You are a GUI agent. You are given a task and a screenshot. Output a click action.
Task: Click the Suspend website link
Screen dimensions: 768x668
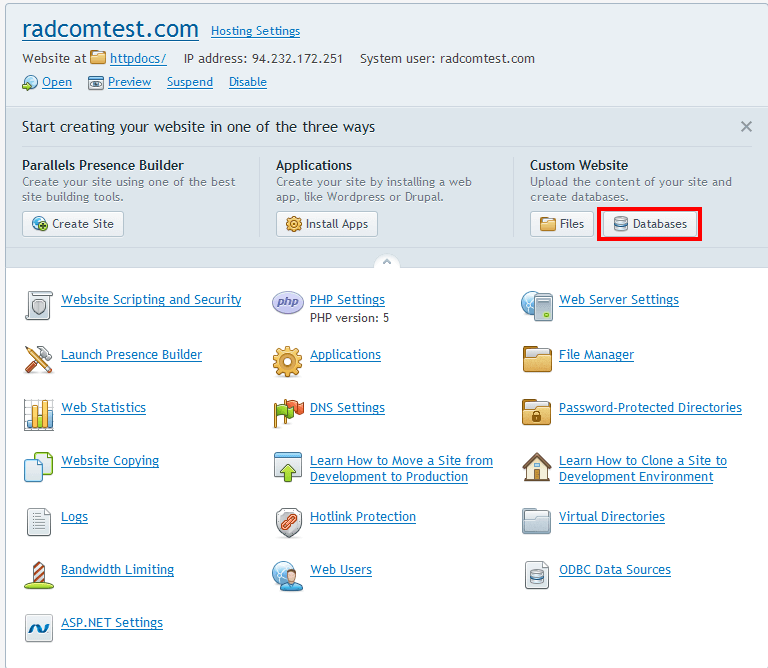(x=190, y=82)
